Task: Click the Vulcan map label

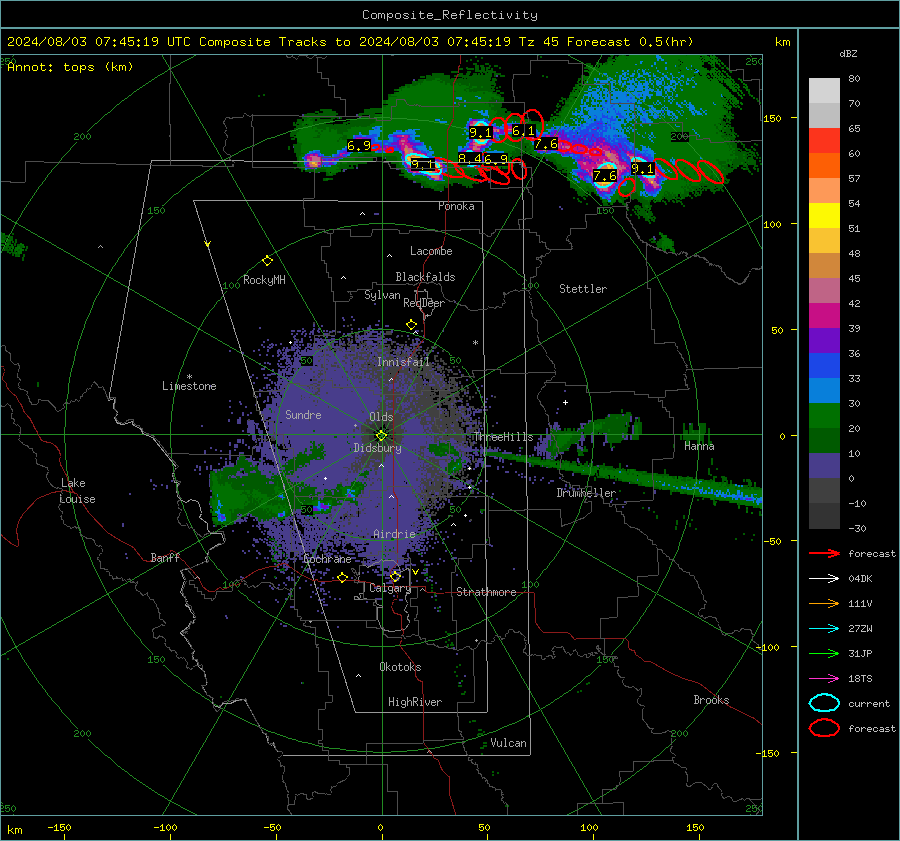Action: 508,743
